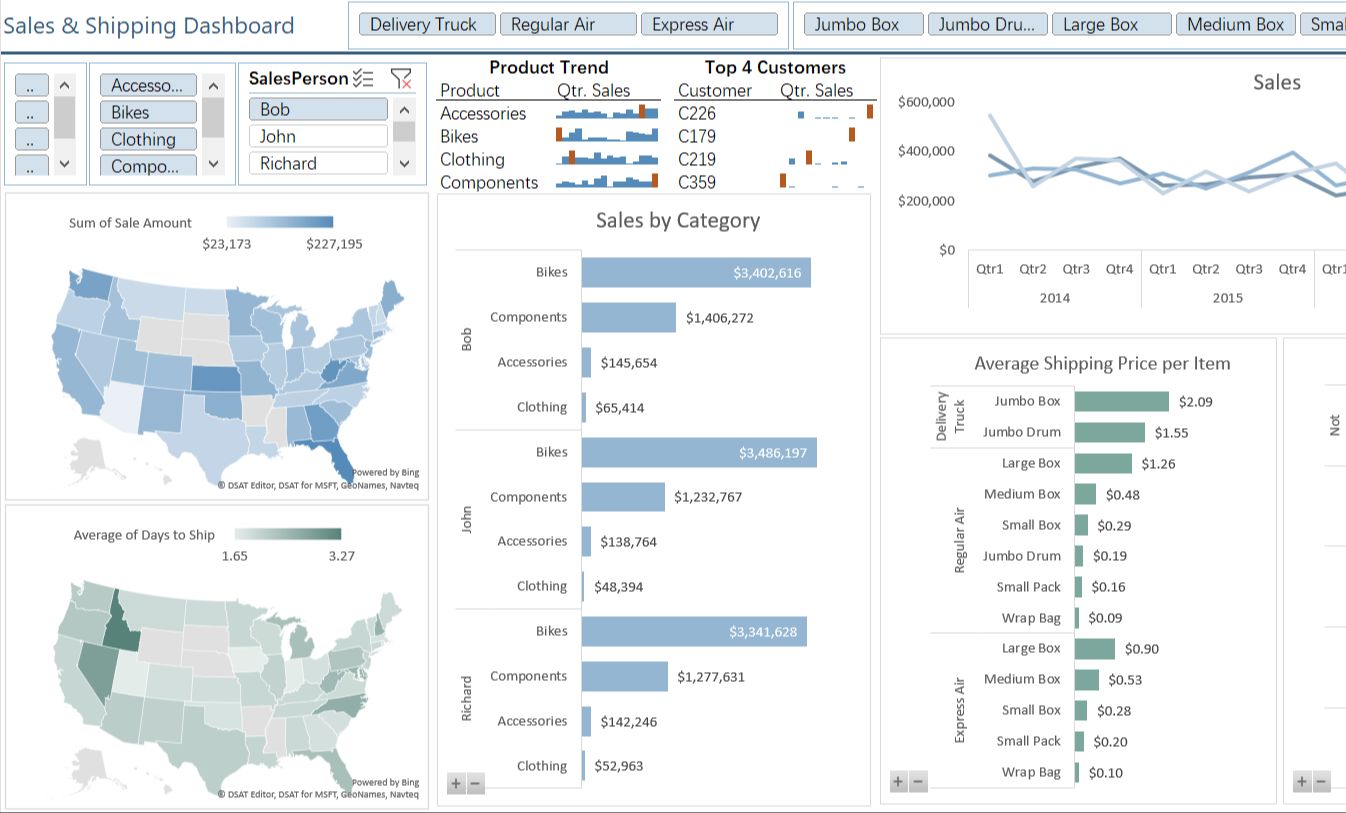The image size is (1346, 813).
Task: Click the Sales by Category chart title
Action: click(677, 220)
